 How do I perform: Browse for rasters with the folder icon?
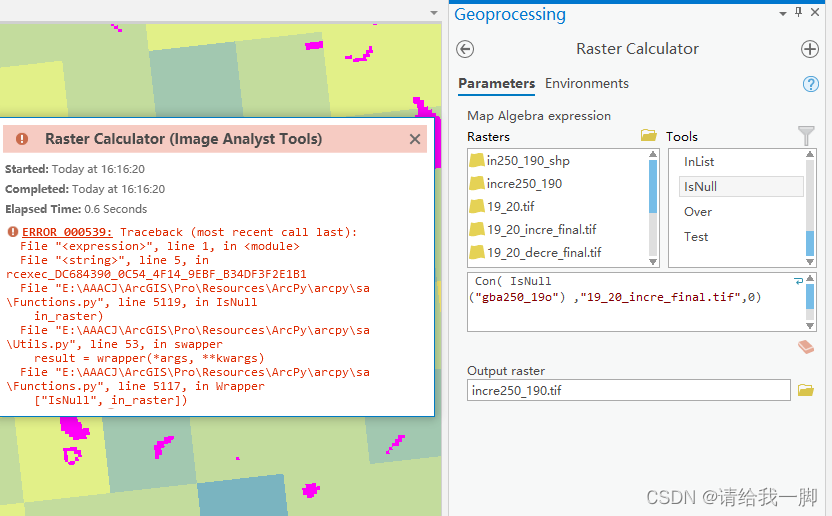tap(648, 136)
